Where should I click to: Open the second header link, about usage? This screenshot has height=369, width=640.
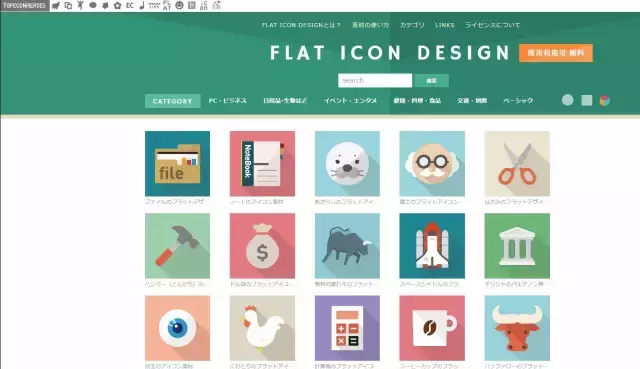(x=371, y=25)
